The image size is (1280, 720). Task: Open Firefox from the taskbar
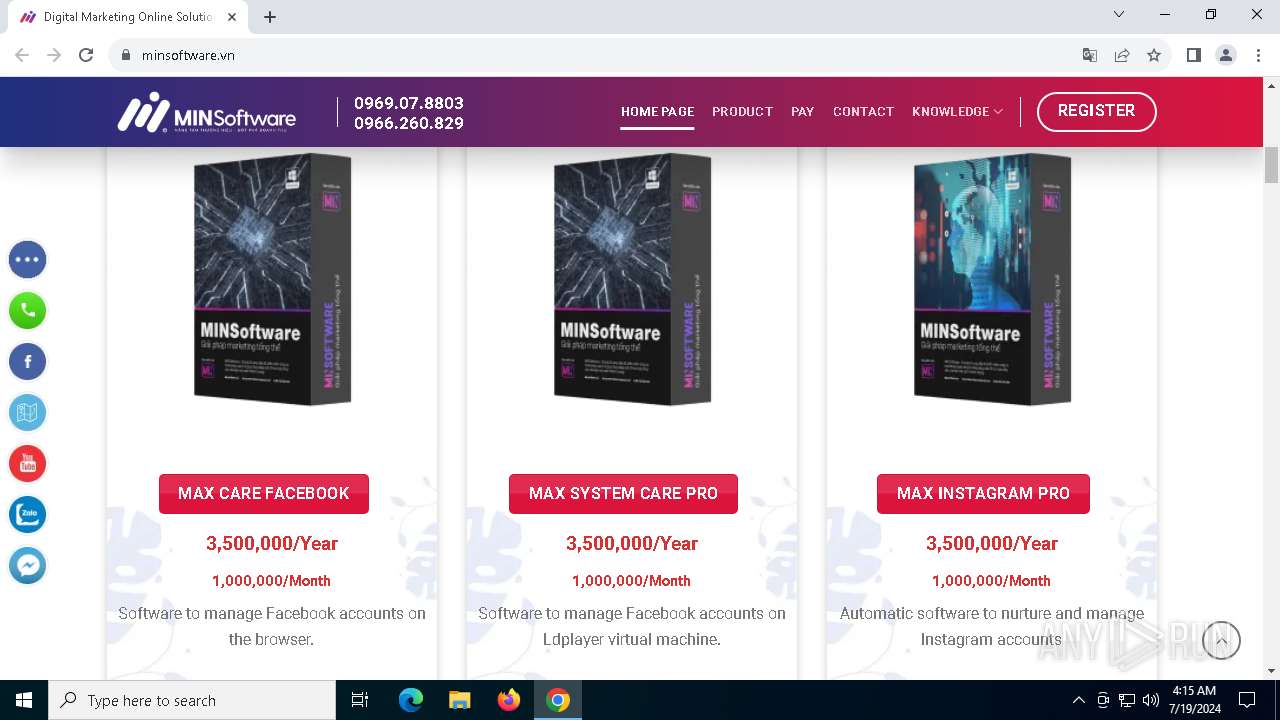click(509, 700)
